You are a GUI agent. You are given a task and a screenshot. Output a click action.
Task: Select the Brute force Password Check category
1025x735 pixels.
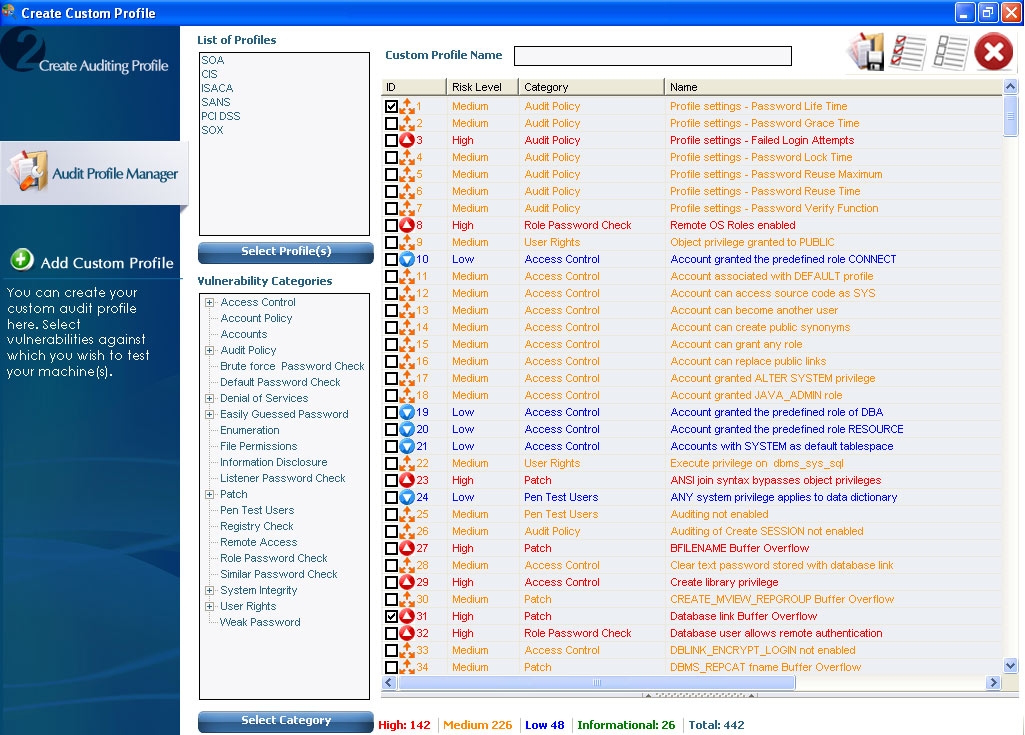pyautogui.click(x=292, y=366)
